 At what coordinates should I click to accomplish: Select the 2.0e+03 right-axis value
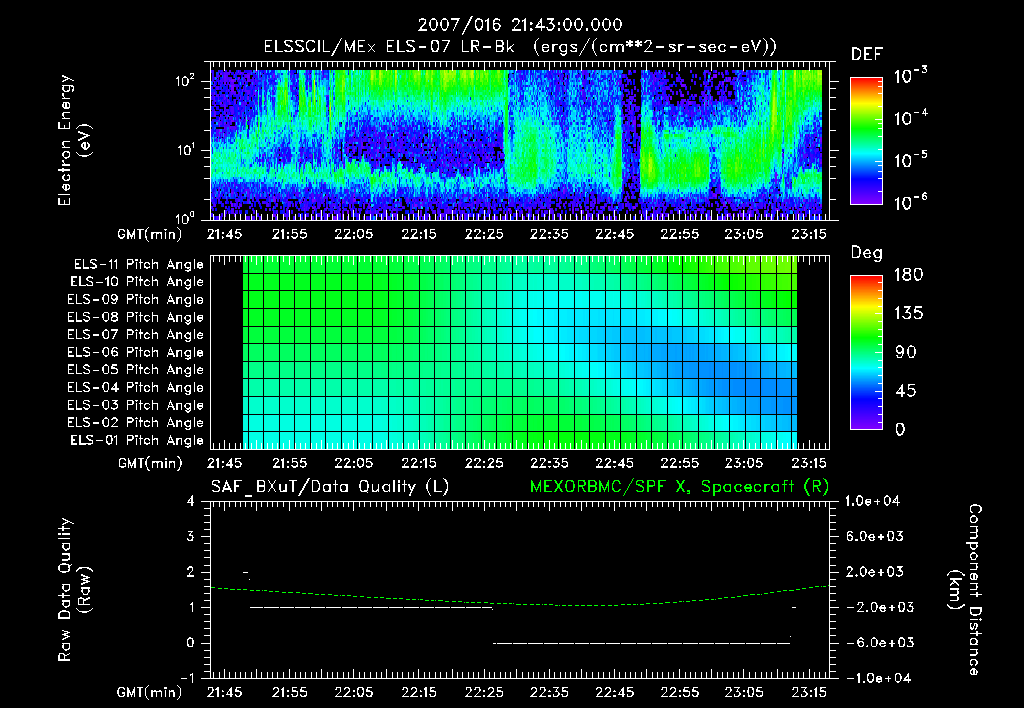pos(875,571)
